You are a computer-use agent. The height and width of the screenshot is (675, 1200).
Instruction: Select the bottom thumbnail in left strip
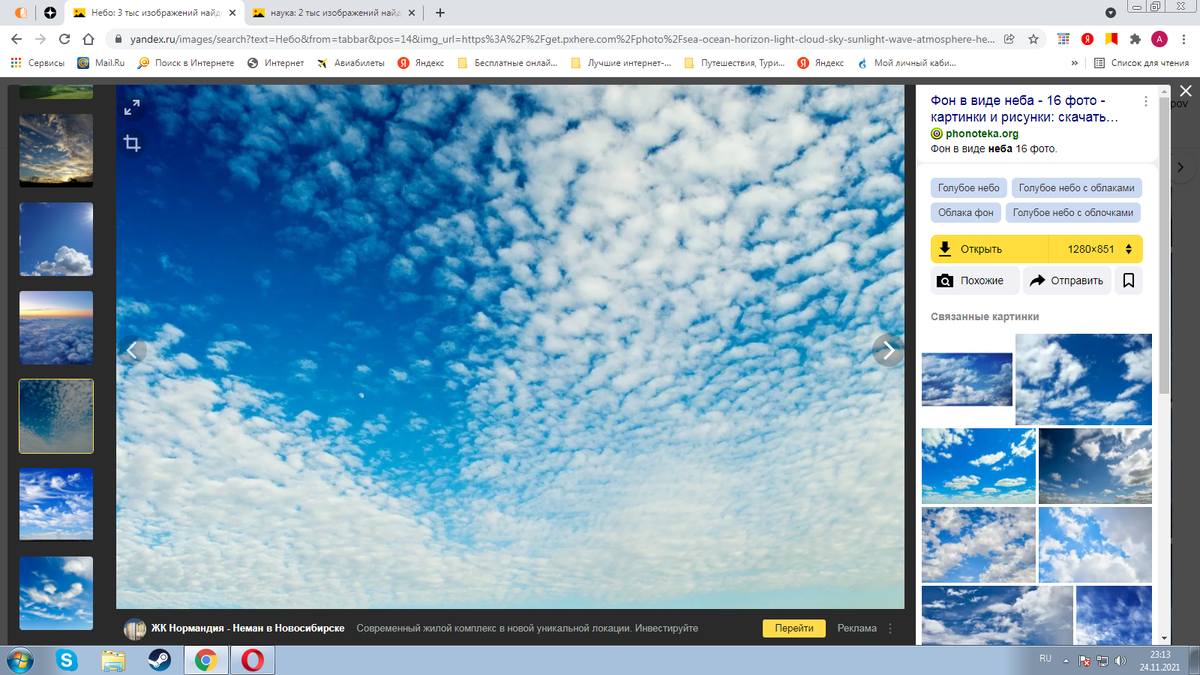tap(56, 592)
